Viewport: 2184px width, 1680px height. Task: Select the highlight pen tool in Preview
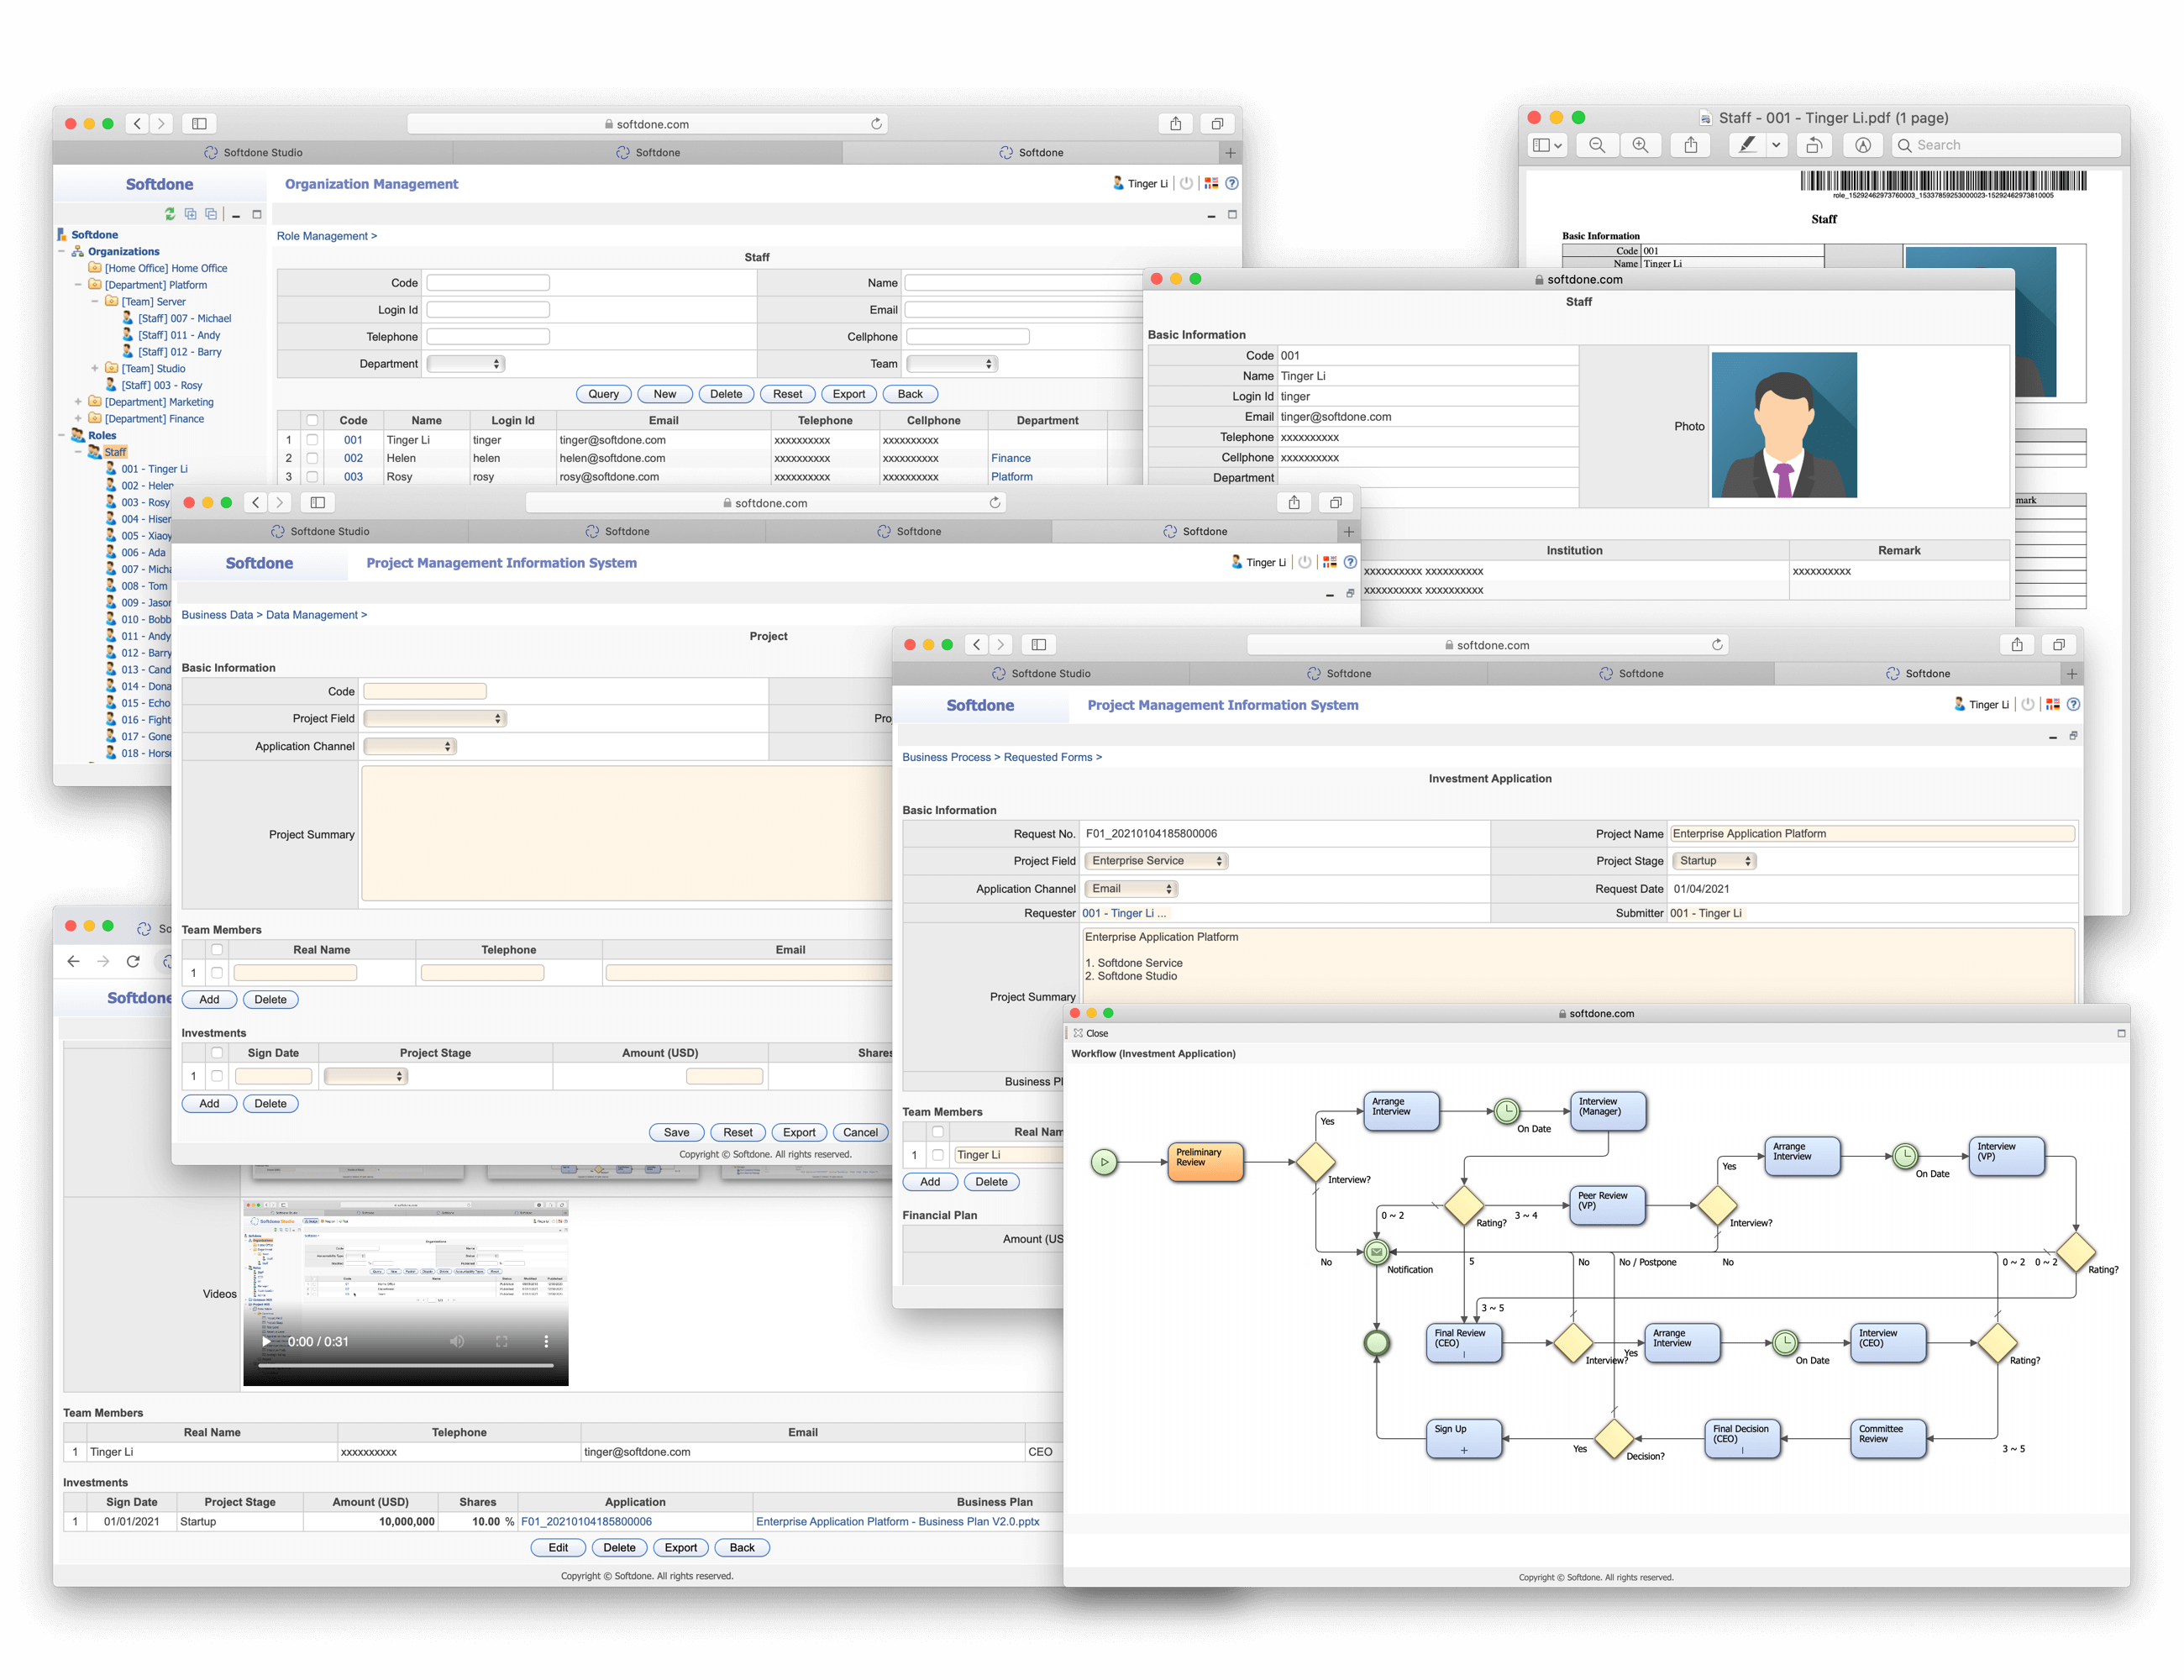(x=1746, y=145)
